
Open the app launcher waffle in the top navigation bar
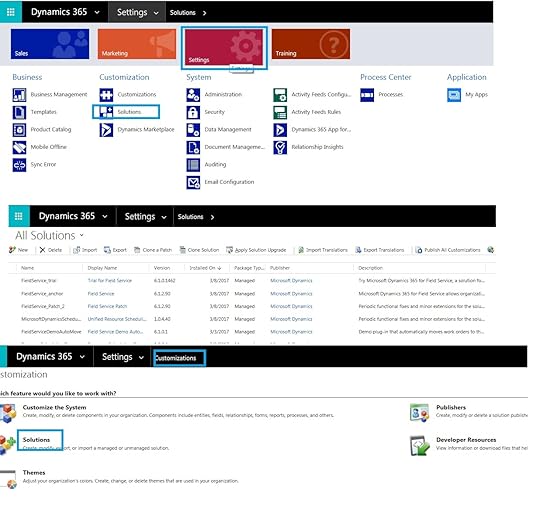pos(11,12)
